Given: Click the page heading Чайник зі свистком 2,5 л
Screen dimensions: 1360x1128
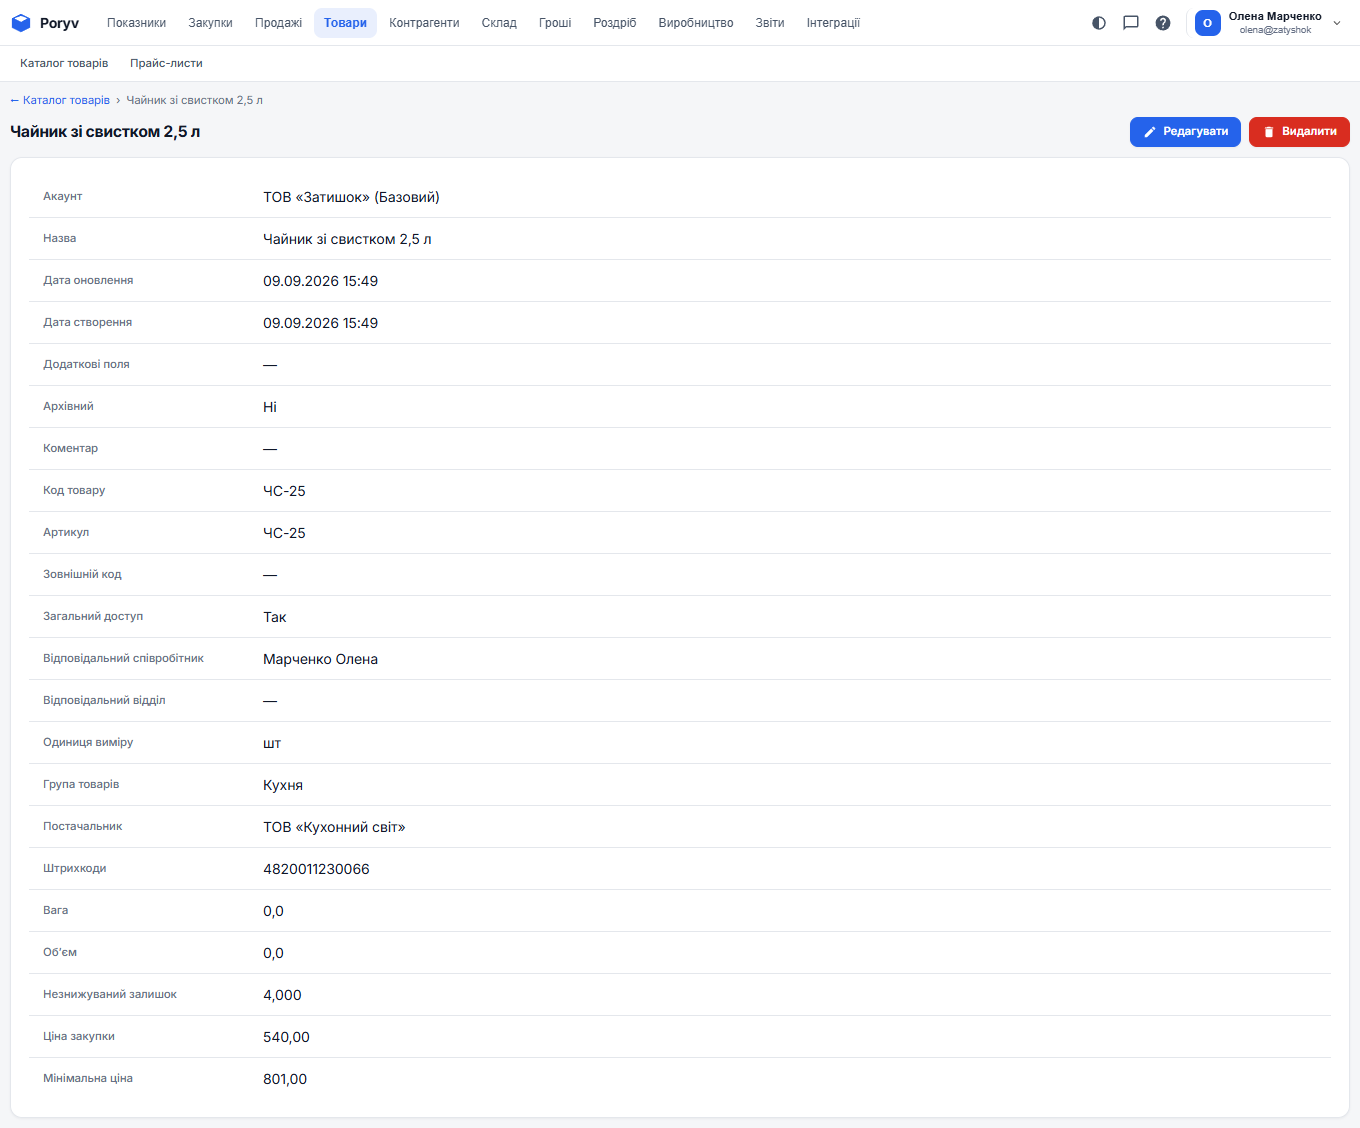Looking at the screenshot, I should pos(105,132).
